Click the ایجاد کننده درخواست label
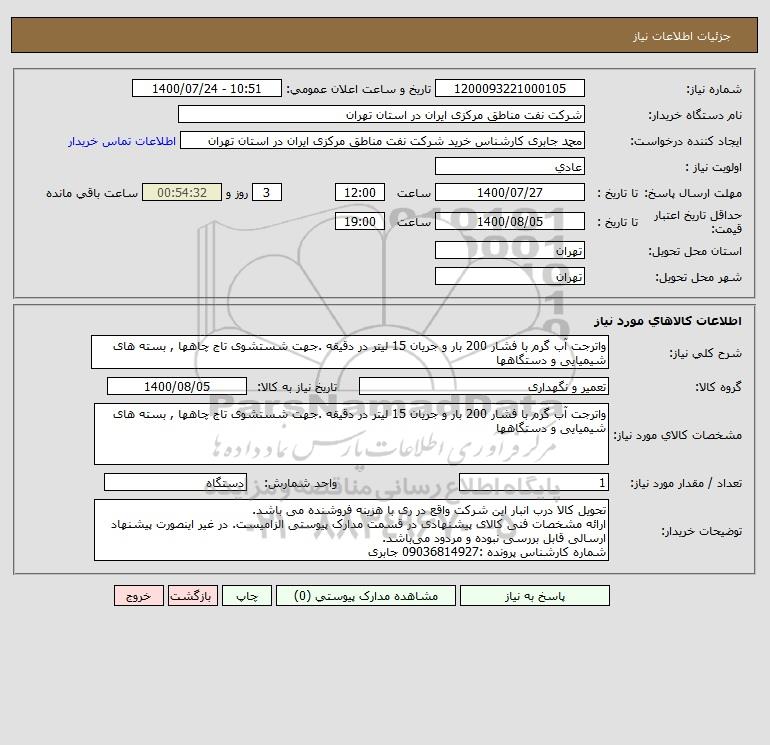This screenshot has width=770, height=745. (x=686, y=141)
